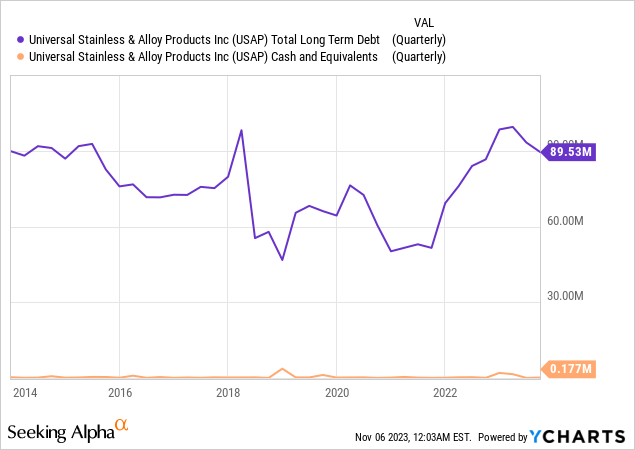The height and width of the screenshot is (450, 635).
Task: Click the 30.00M y-axis label
Action: click(x=565, y=296)
